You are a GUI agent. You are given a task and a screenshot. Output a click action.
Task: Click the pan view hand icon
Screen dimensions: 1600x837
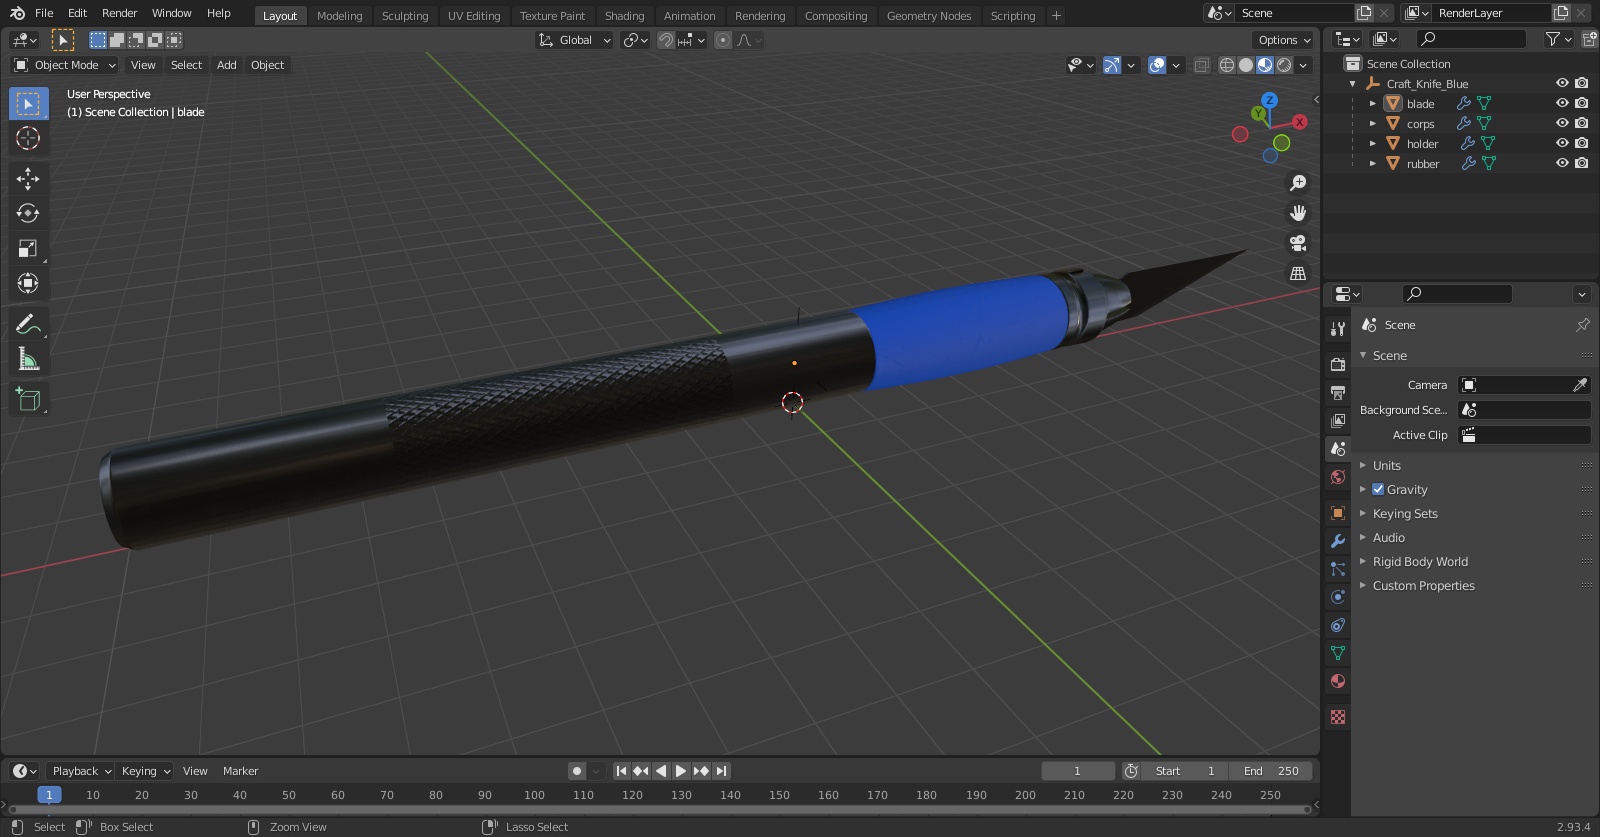click(x=1298, y=213)
